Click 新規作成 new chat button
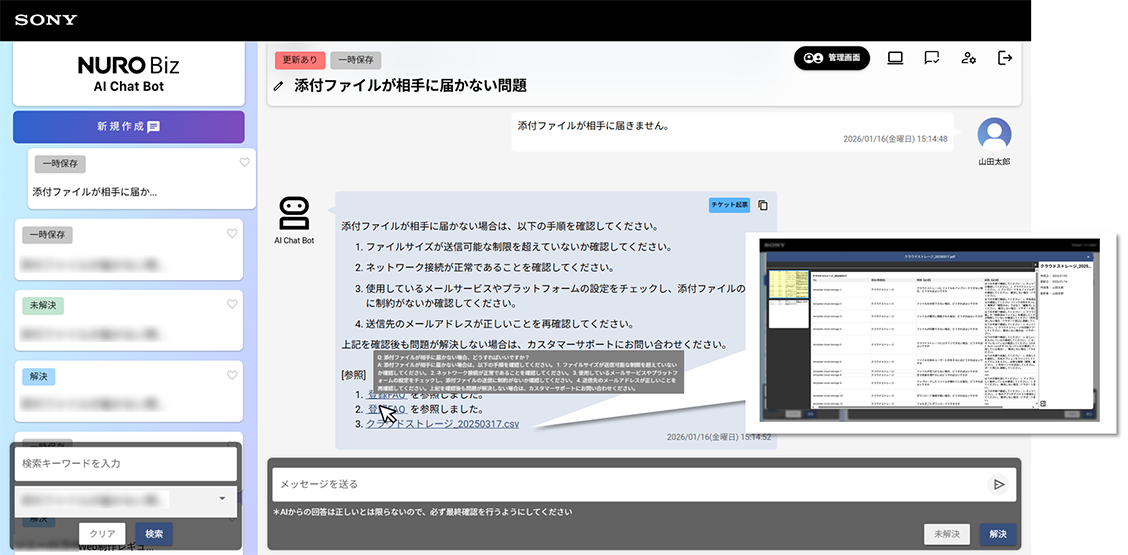This screenshot has height=555, width=1128. (x=129, y=127)
